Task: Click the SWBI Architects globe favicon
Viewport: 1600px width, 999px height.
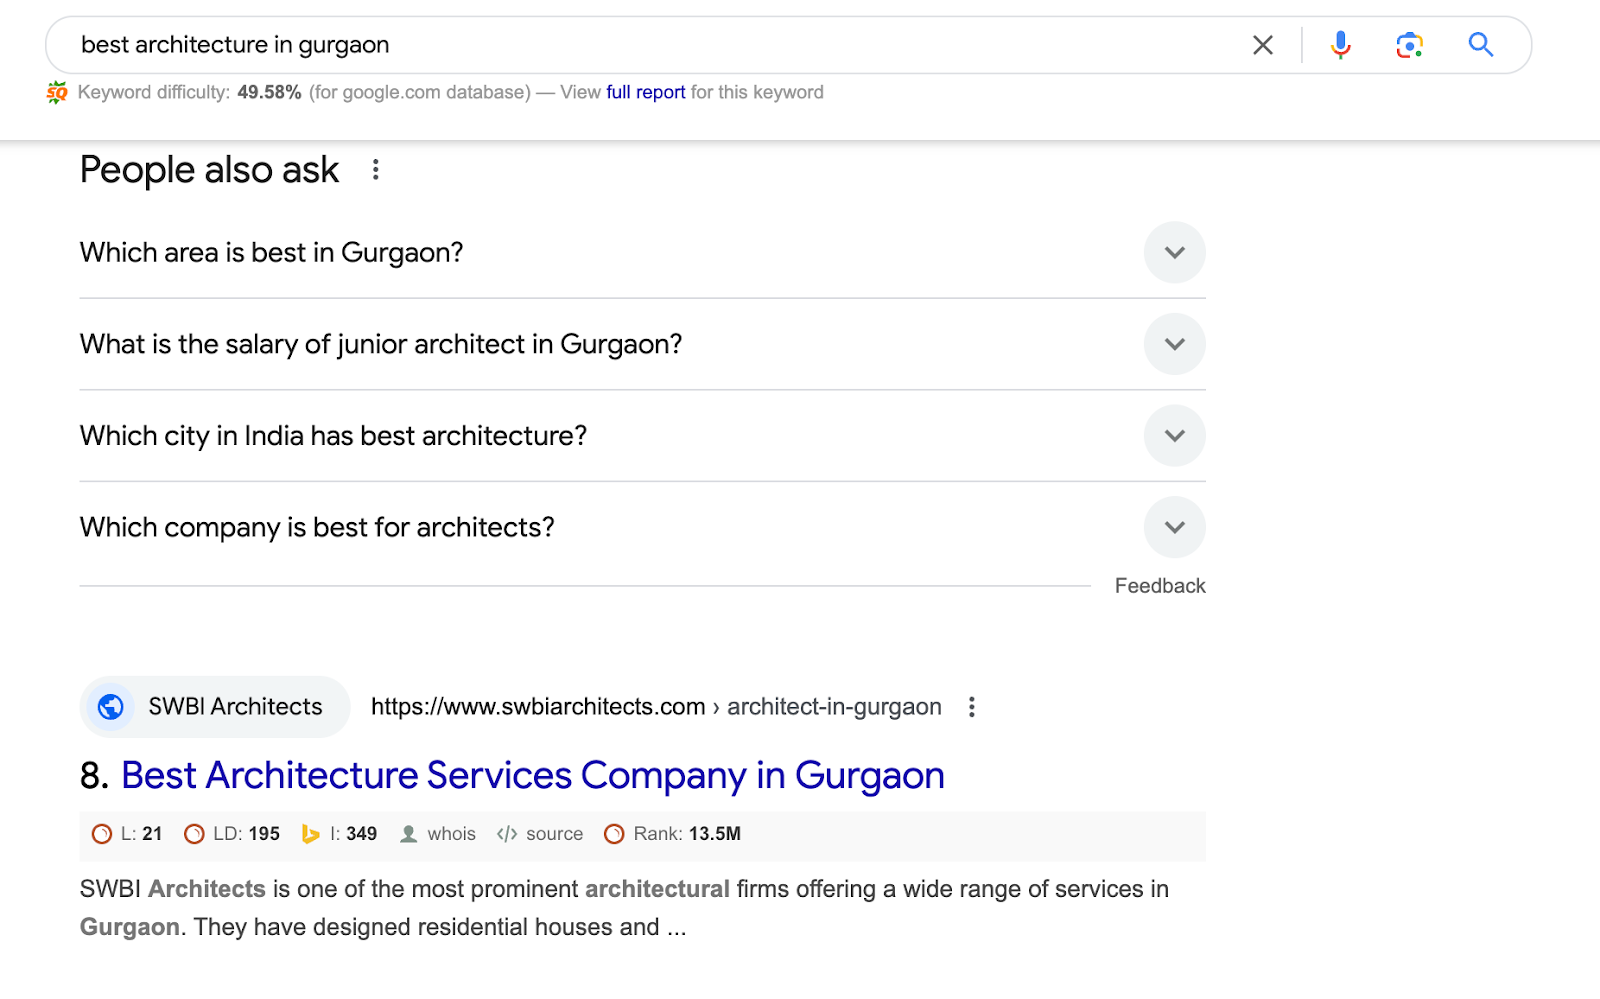Action: 111,707
